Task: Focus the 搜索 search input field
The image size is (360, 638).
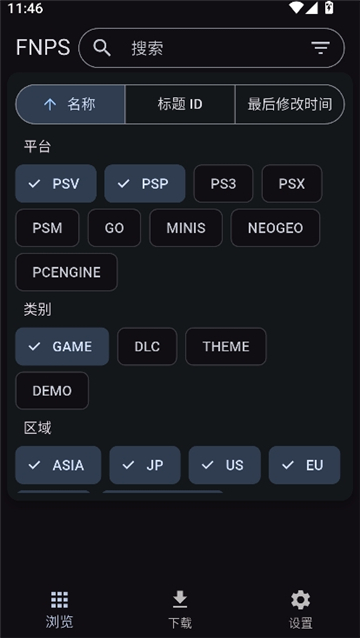Action: (x=212, y=48)
